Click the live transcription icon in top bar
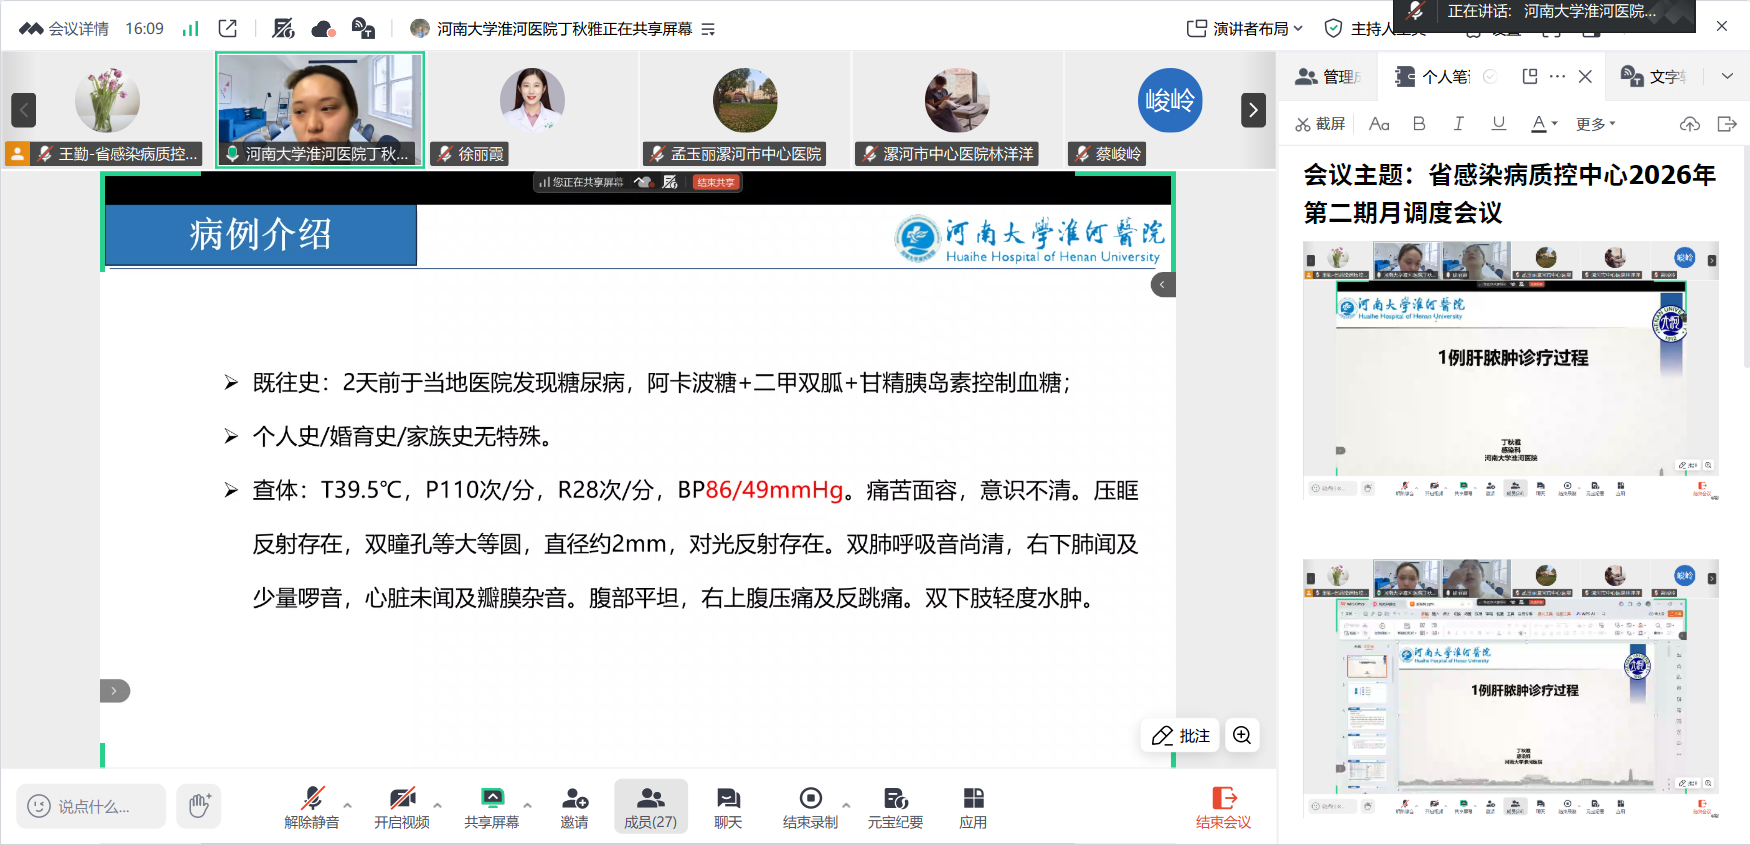This screenshot has width=1750, height=845. click(363, 29)
